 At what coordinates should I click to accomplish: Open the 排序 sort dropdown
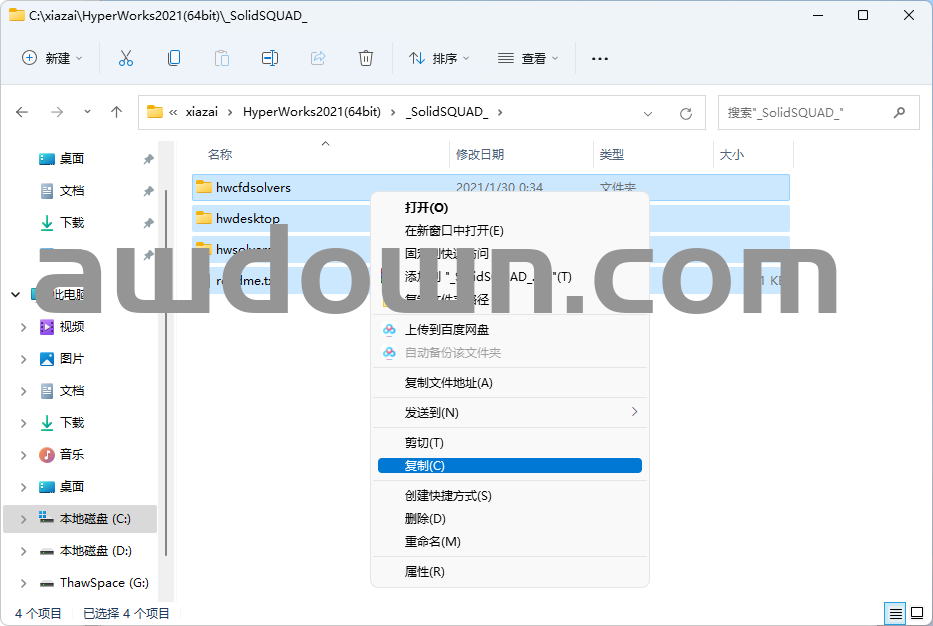pyautogui.click(x=439, y=58)
